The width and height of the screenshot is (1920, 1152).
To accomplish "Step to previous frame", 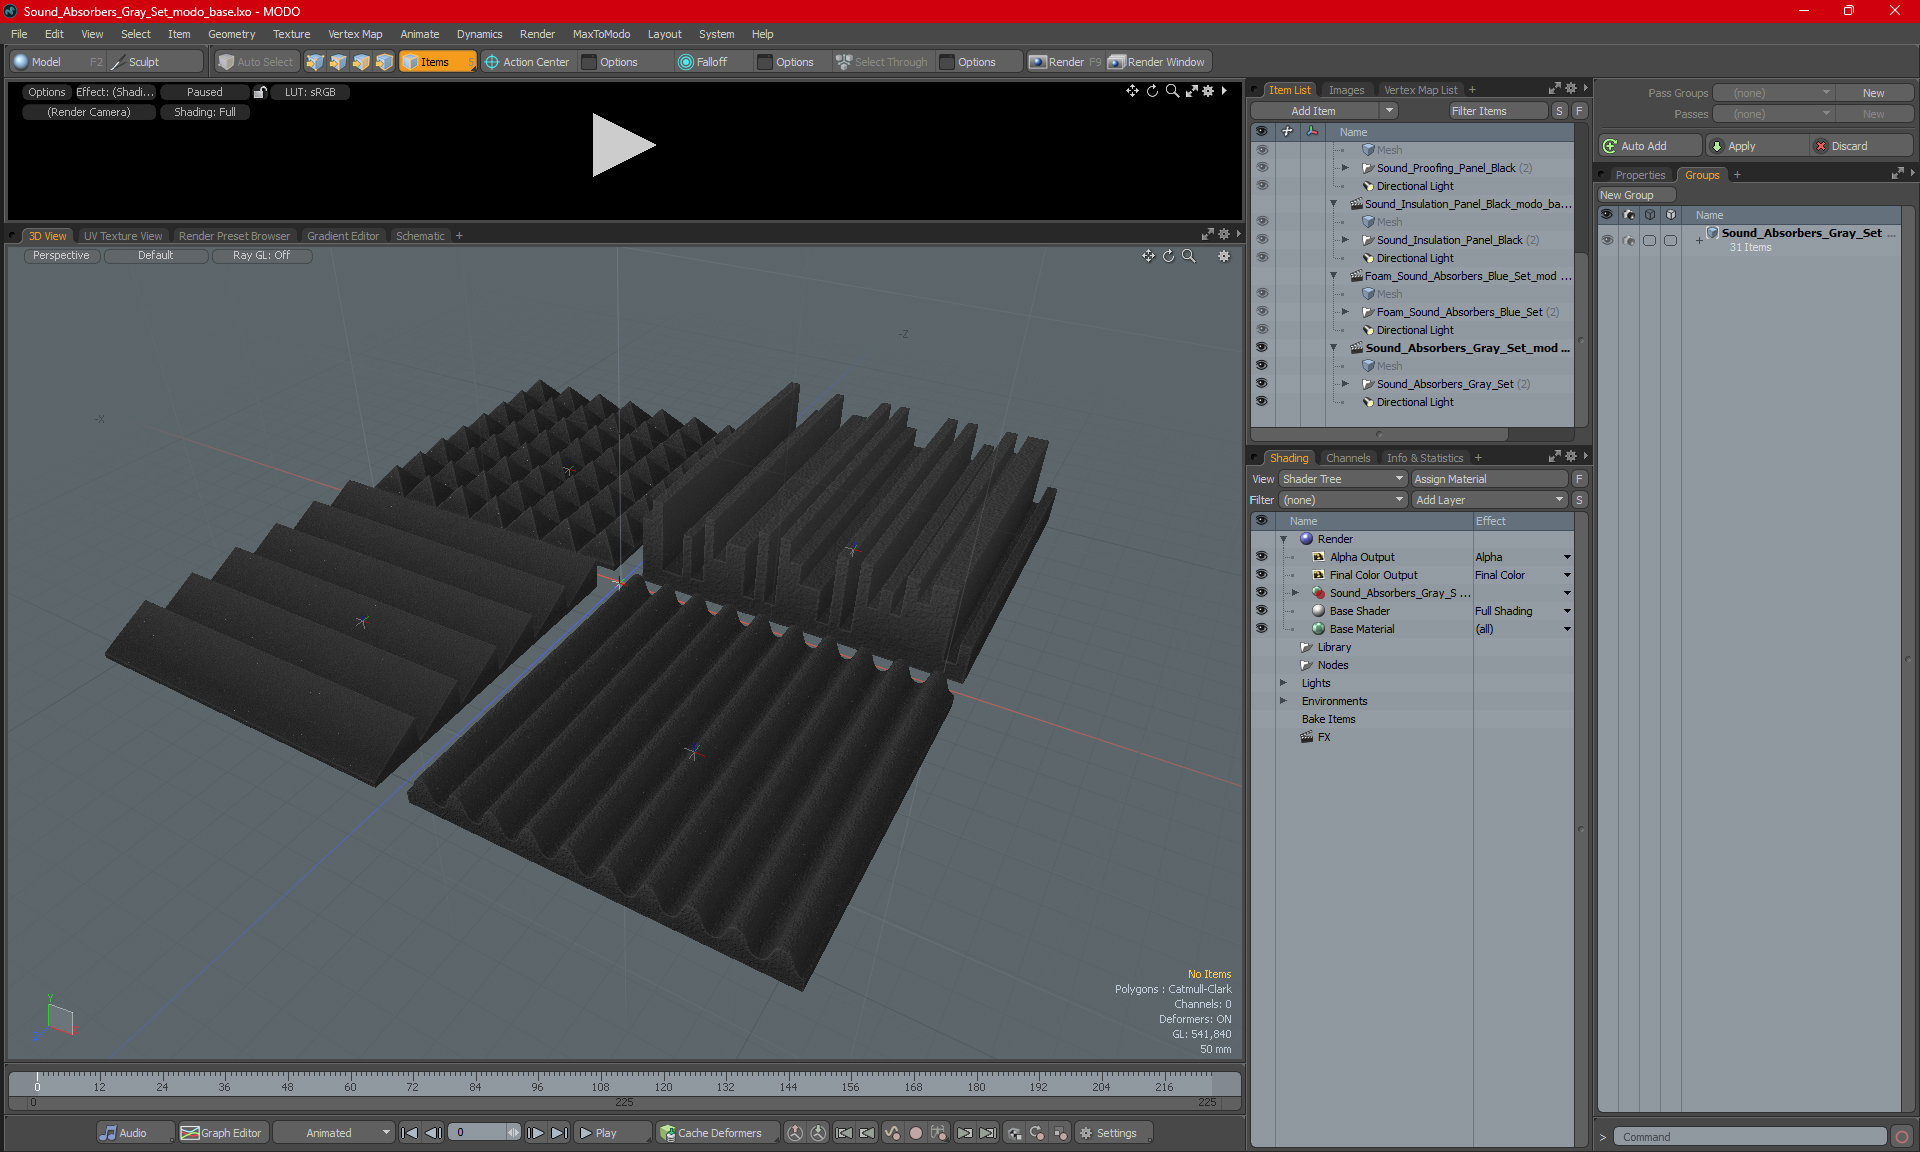I will pos(433,1133).
